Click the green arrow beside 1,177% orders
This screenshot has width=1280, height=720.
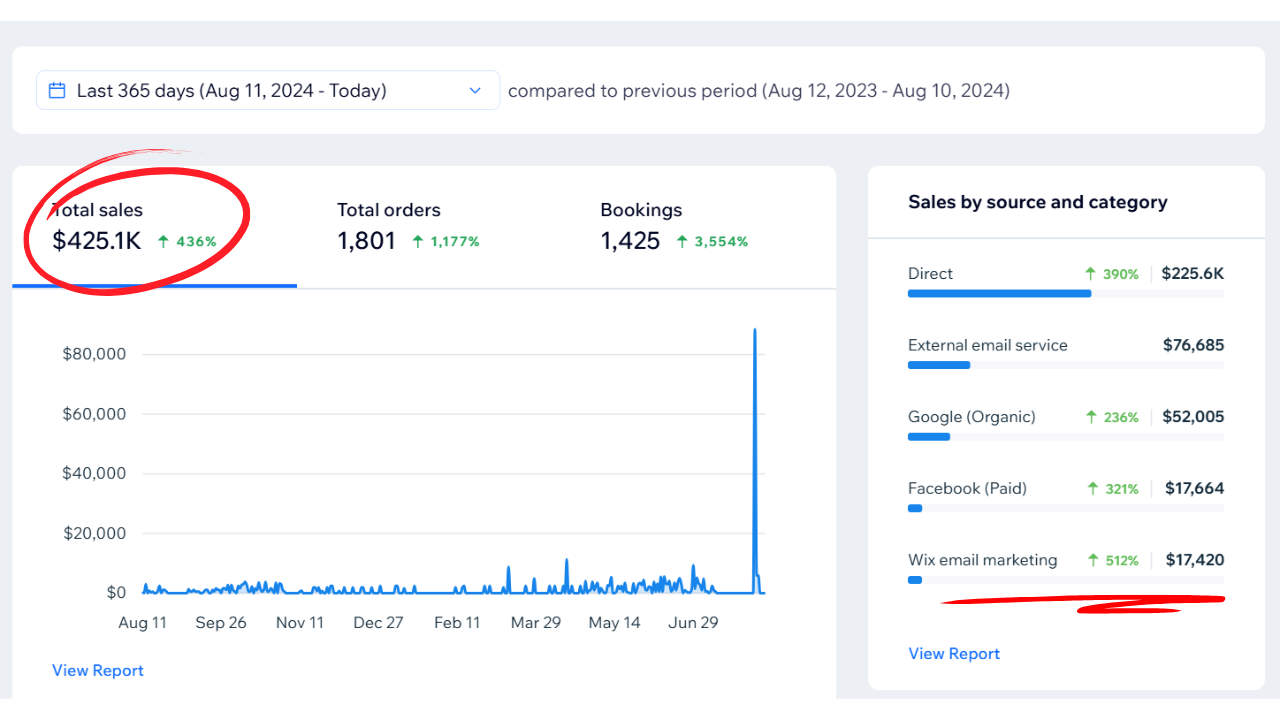click(418, 241)
